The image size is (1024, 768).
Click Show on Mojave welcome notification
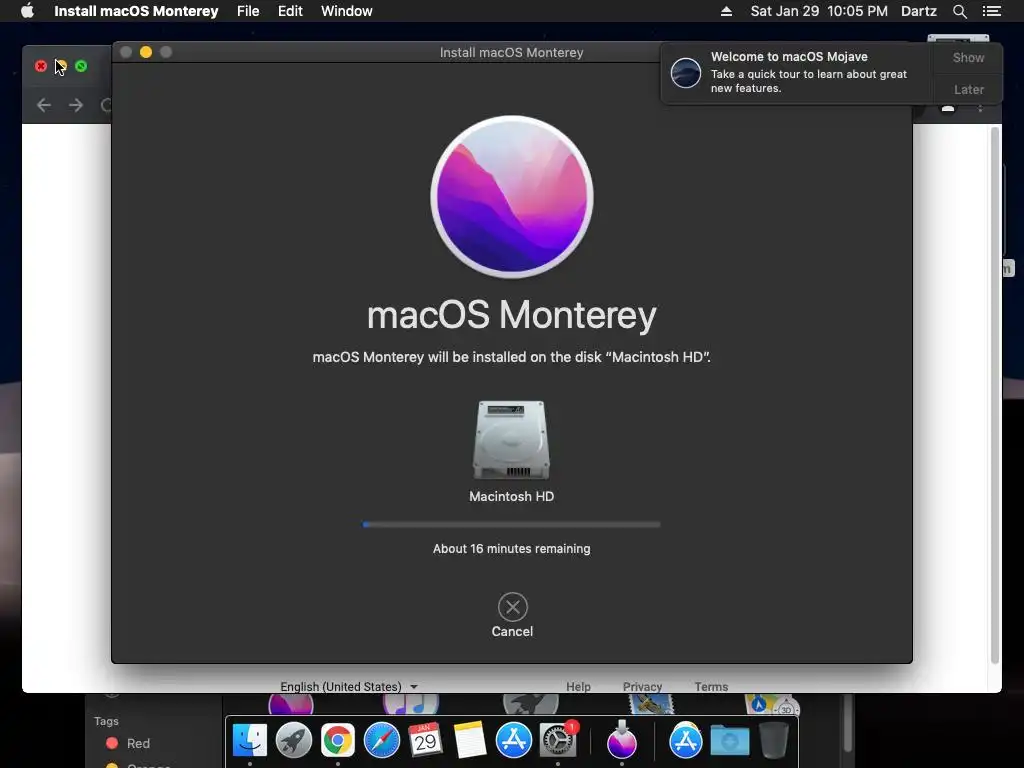coord(968,57)
